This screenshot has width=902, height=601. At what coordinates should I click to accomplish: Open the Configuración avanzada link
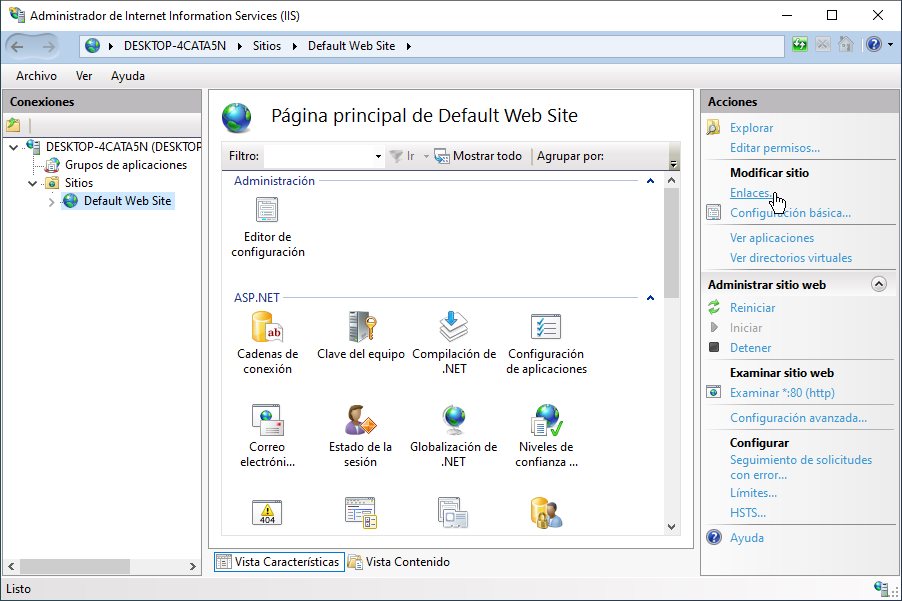tap(798, 418)
